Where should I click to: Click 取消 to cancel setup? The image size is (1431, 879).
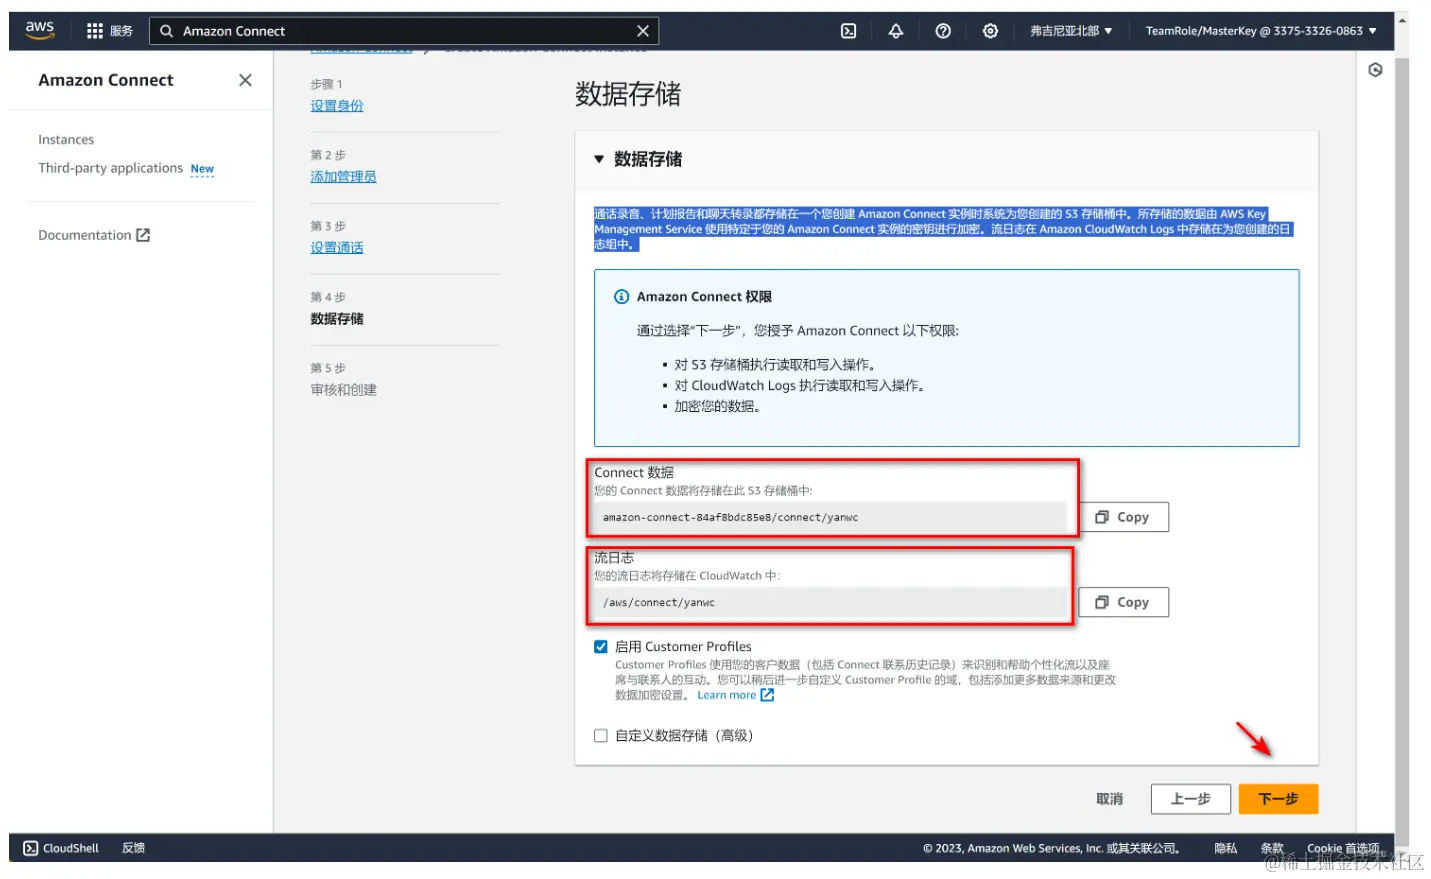click(x=1109, y=799)
